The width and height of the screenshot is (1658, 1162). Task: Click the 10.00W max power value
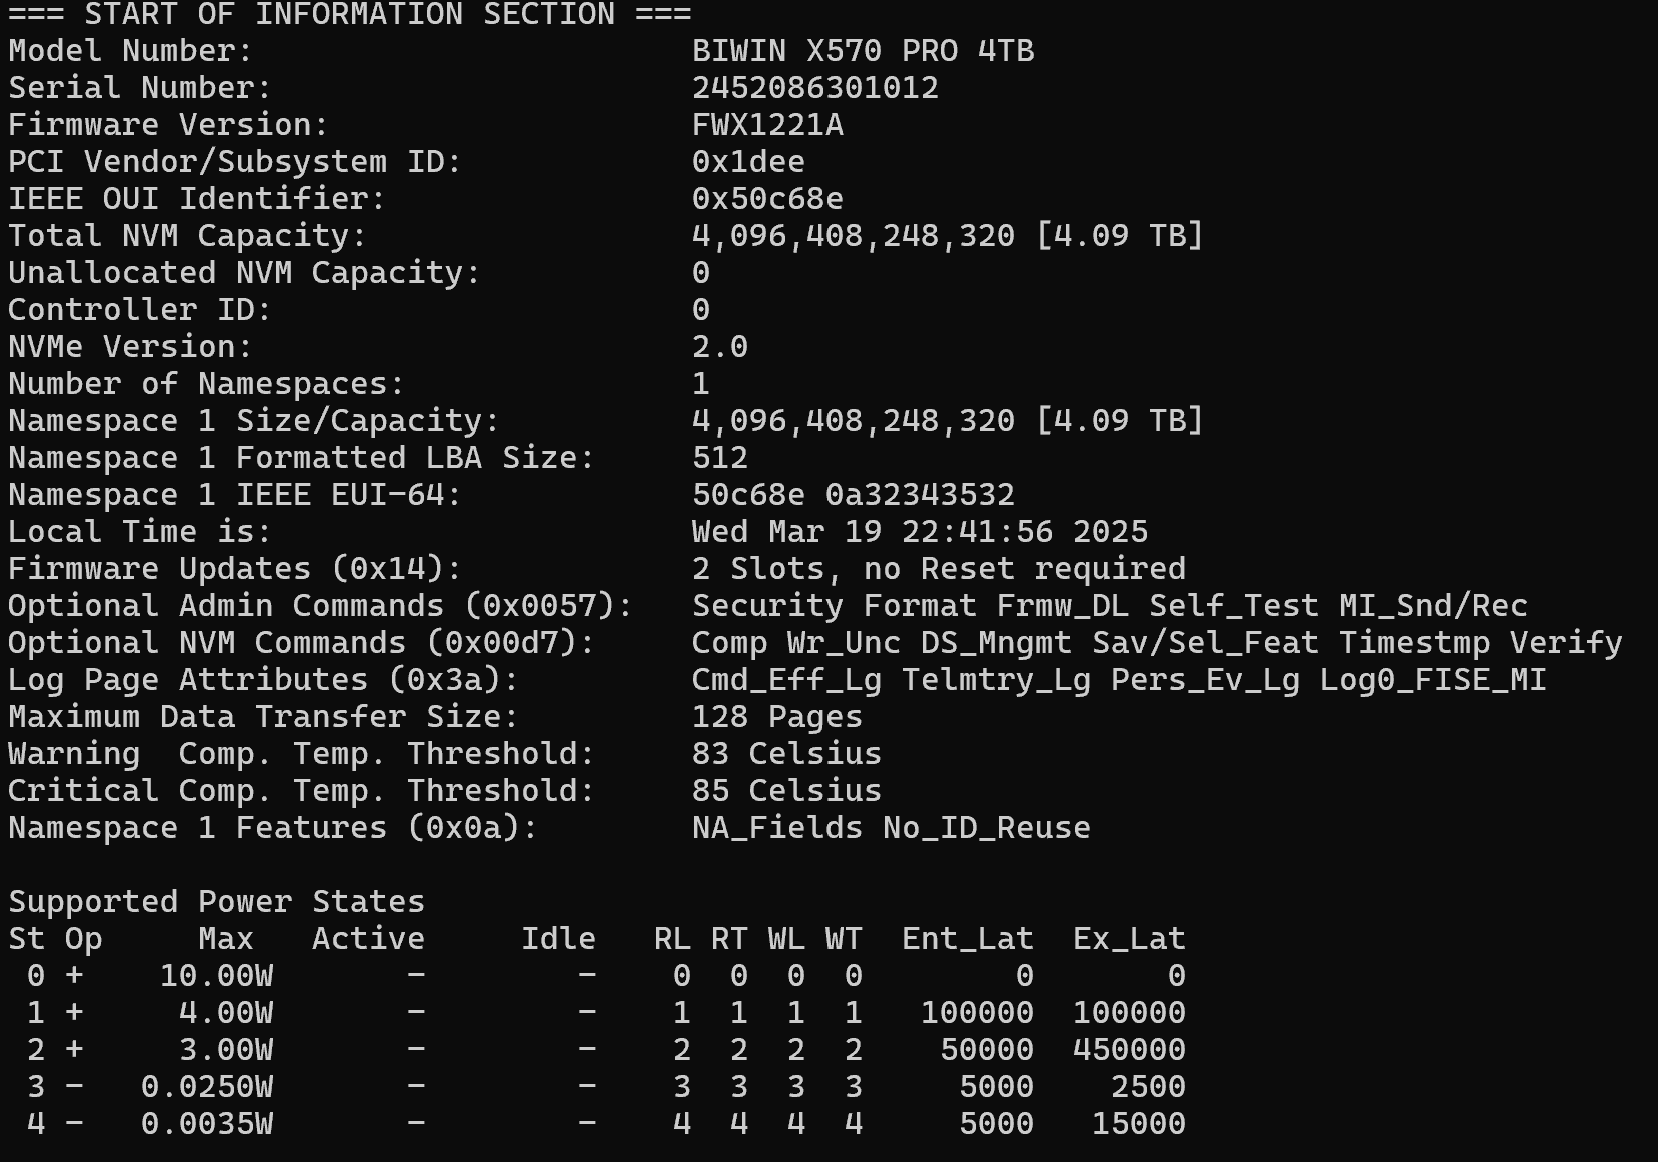click(216, 976)
